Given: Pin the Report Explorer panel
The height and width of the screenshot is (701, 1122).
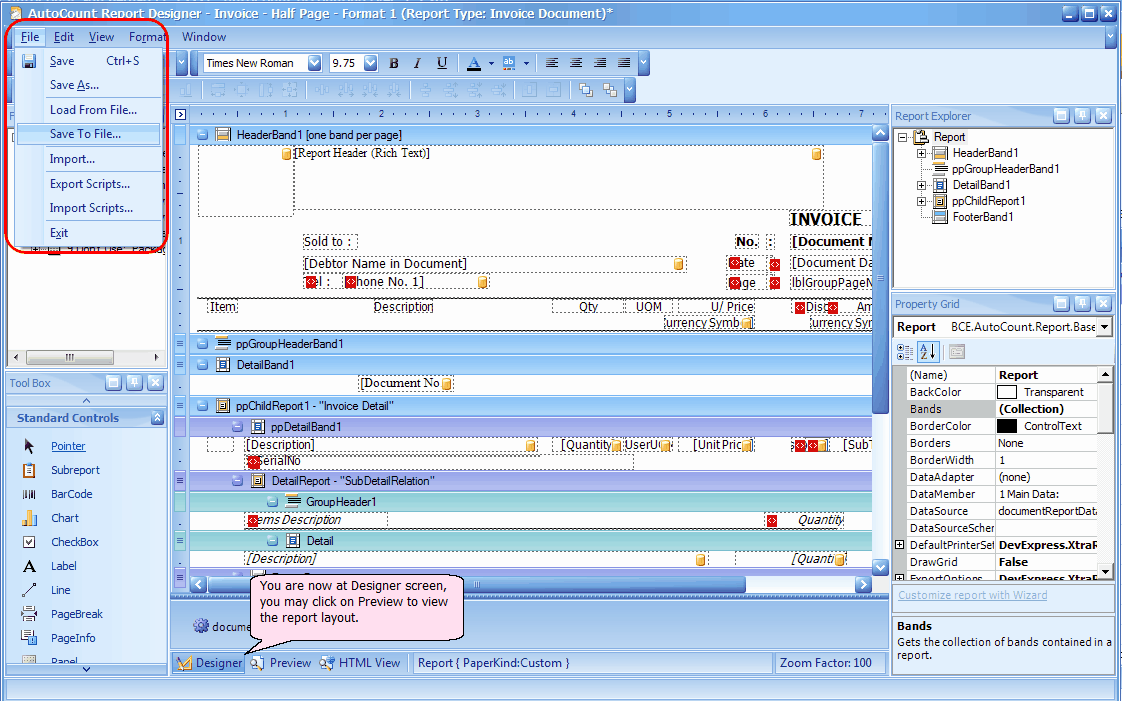Looking at the screenshot, I should pos(1082,116).
